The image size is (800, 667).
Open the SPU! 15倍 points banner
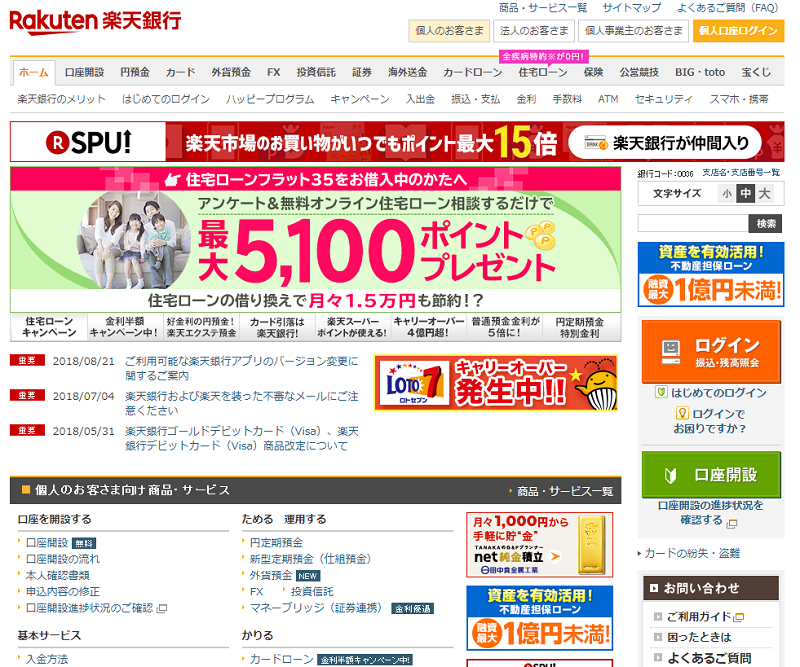click(x=397, y=142)
